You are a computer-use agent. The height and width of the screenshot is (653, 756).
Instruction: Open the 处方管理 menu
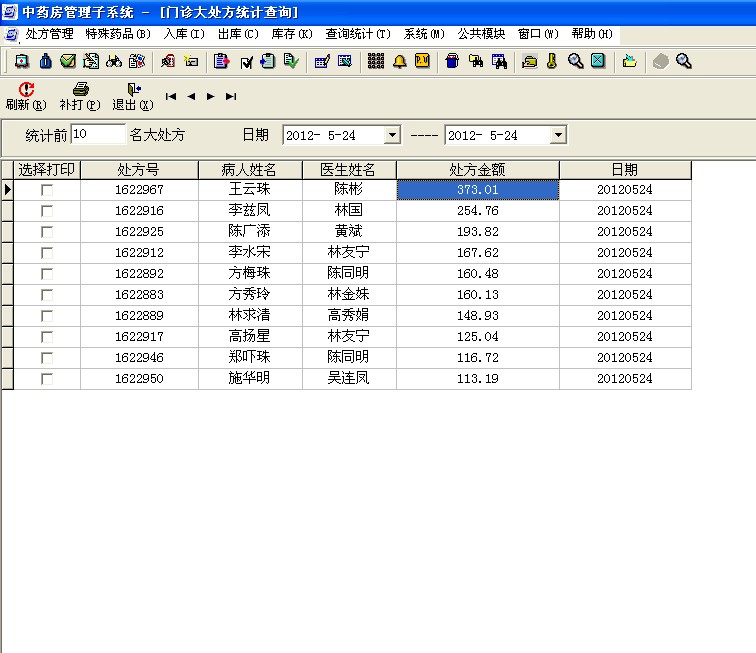tap(49, 34)
